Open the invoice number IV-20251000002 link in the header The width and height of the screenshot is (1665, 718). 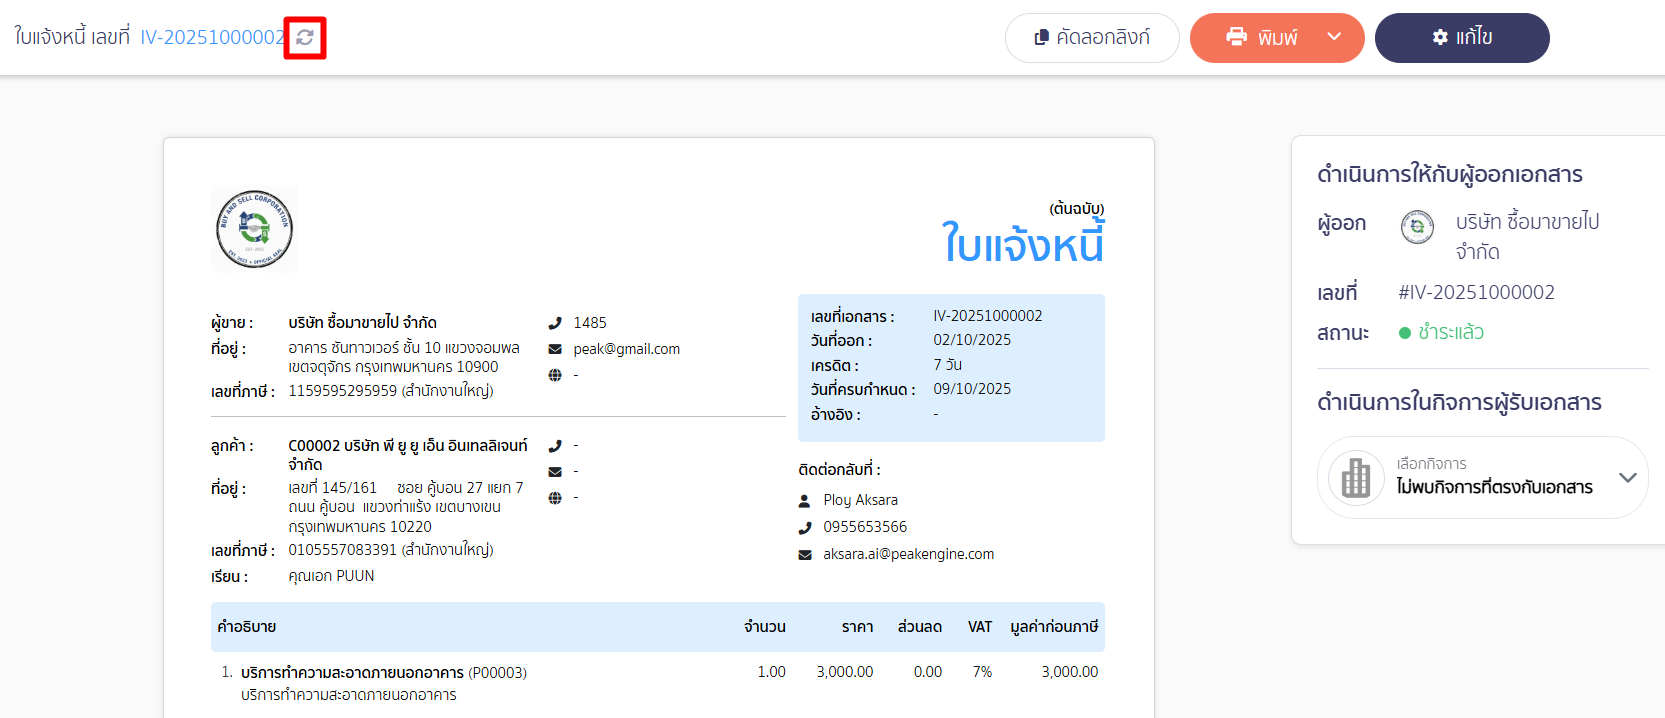(x=212, y=38)
